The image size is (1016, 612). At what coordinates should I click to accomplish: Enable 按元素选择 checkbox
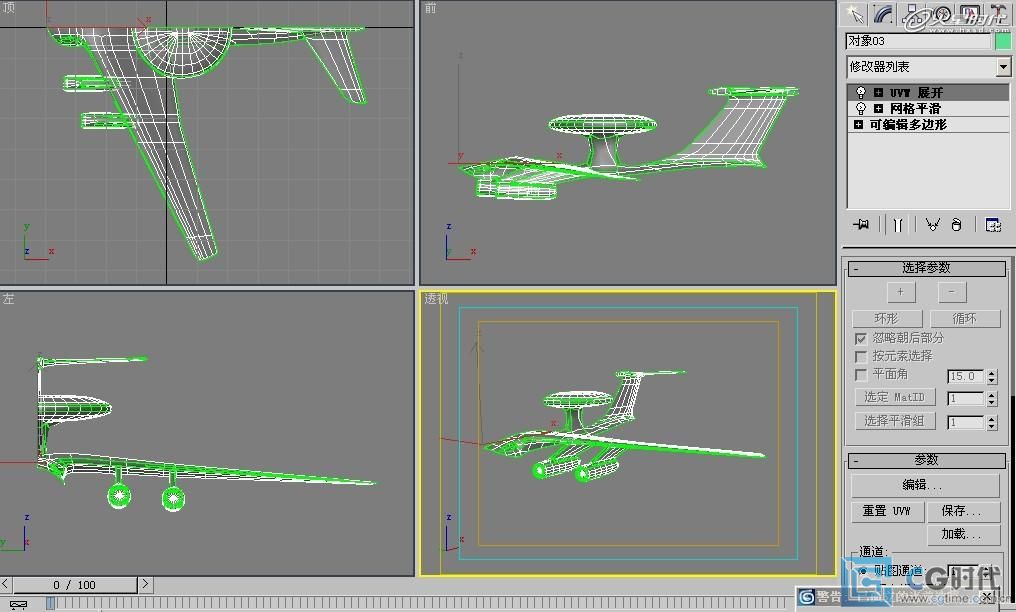[860, 357]
